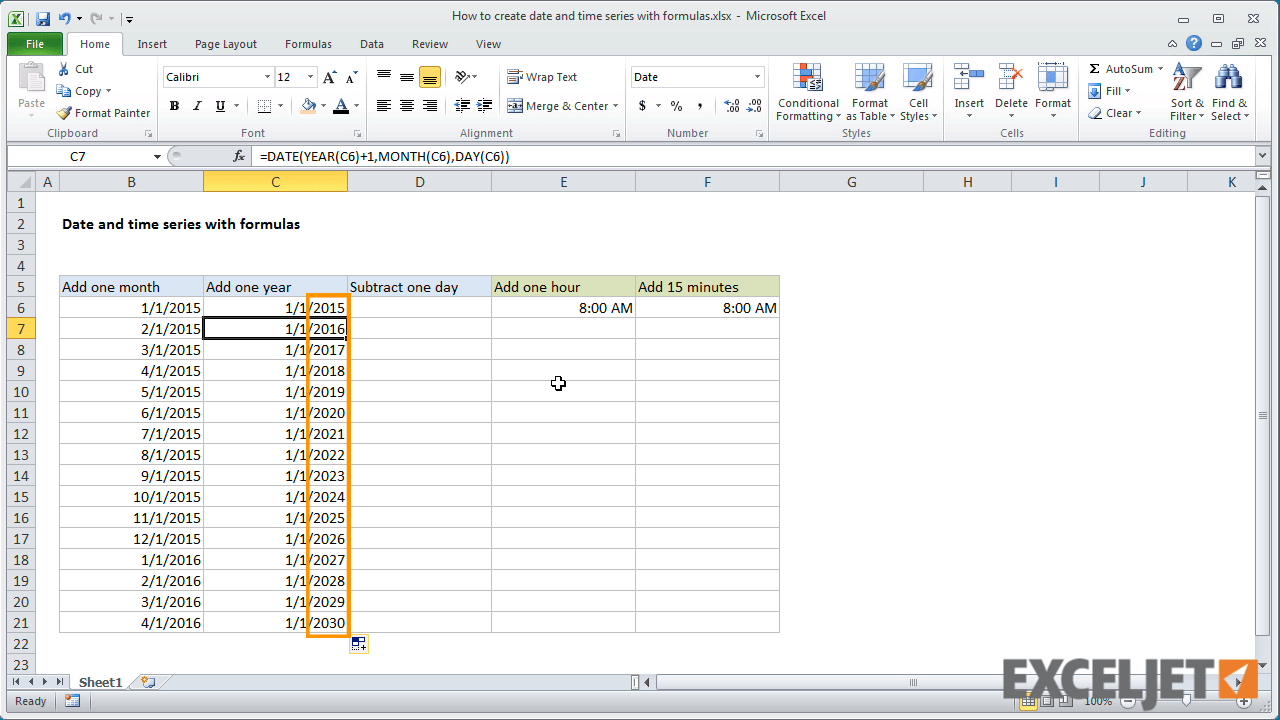Click the Insert Worksheet button next to Sheet1
The height and width of the screenshot is (720, 1280).
[148, 681]
